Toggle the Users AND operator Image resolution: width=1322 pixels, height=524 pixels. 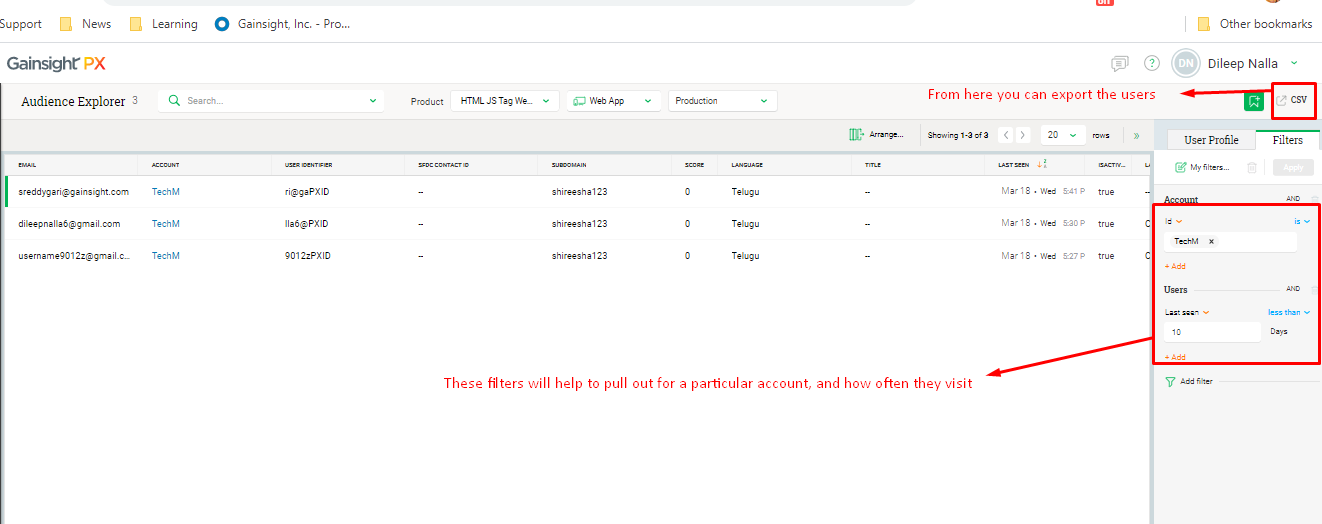1293,289
